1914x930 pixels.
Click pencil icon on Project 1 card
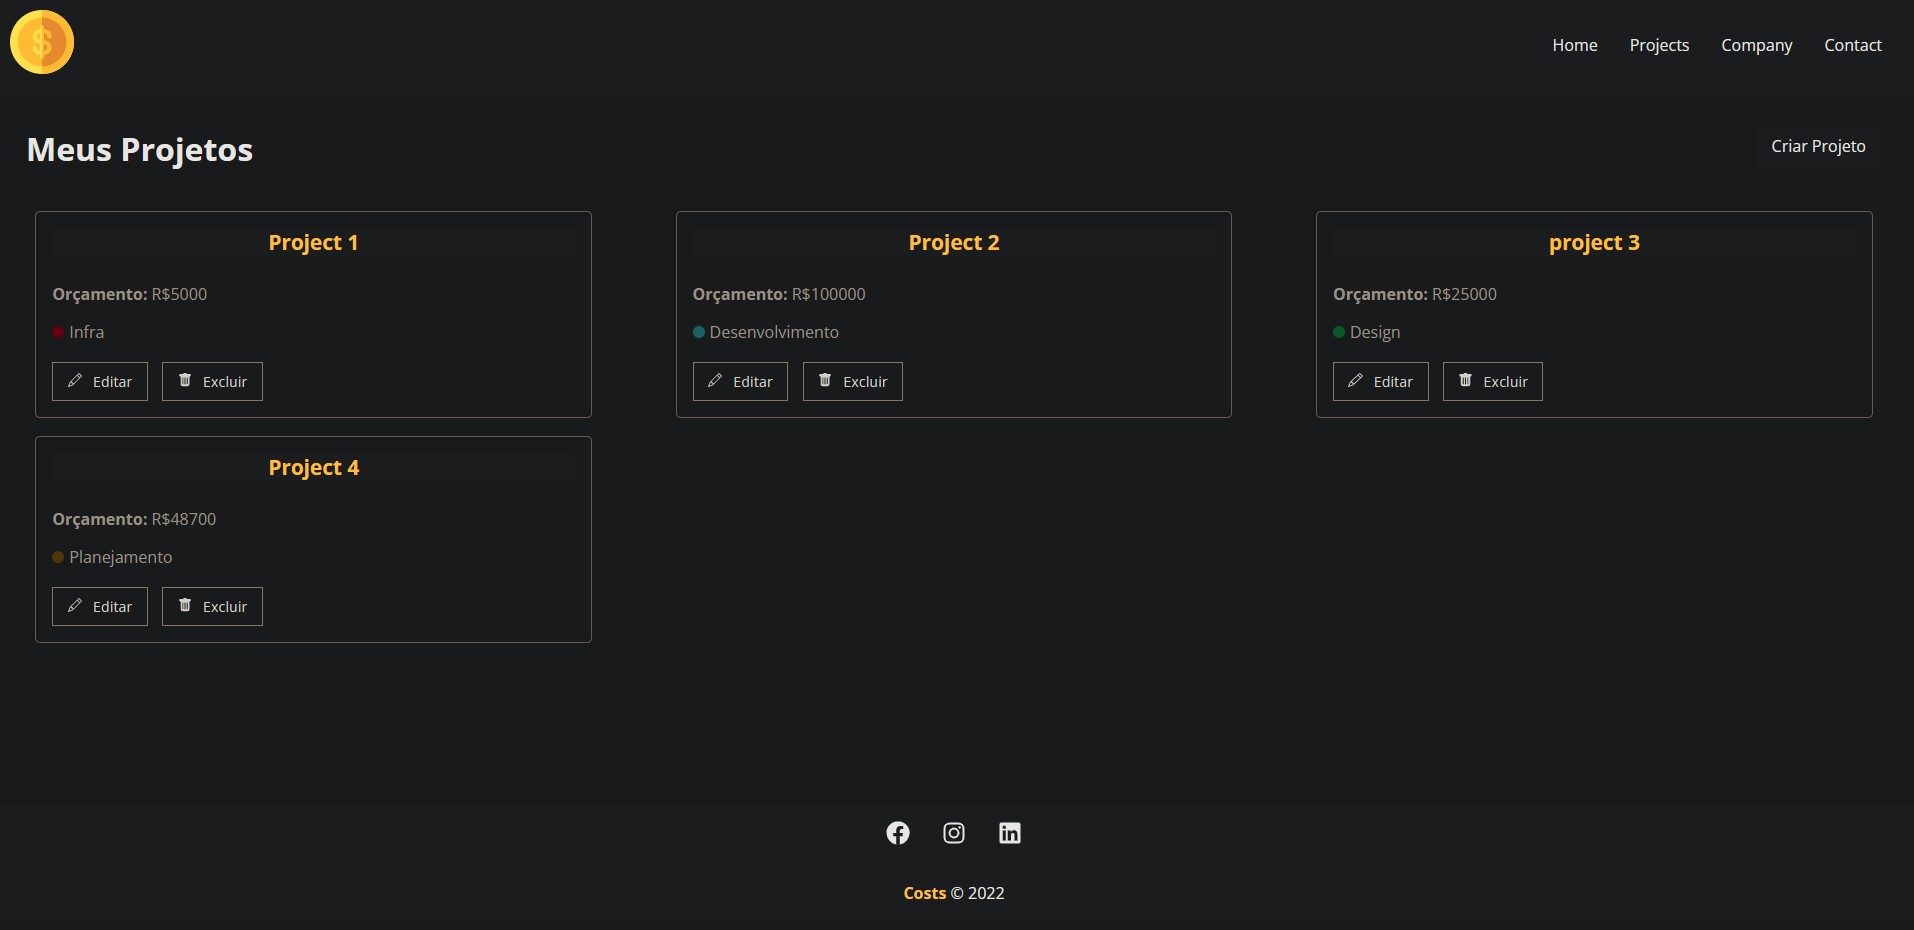click(x=75, y=381)
